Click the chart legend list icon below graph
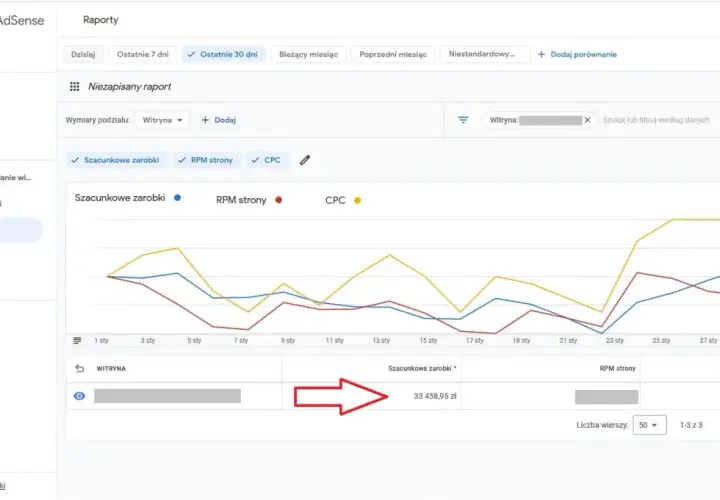 [77, 340]
